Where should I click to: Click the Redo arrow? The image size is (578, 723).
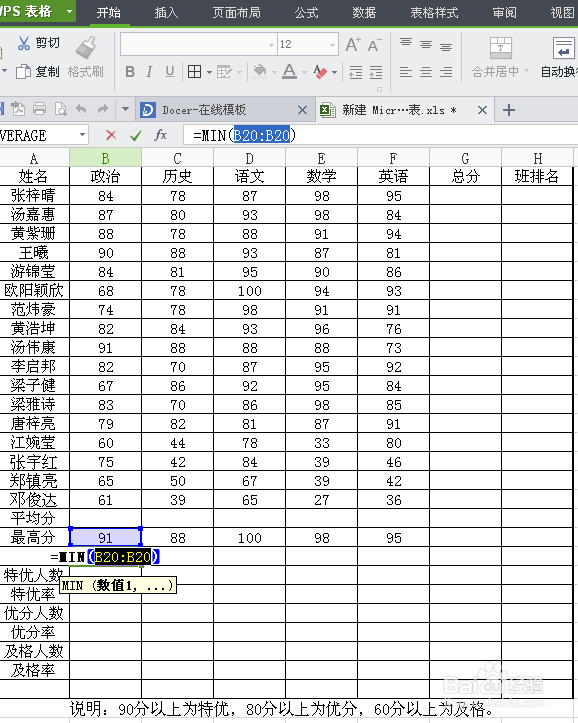(102, 109)
